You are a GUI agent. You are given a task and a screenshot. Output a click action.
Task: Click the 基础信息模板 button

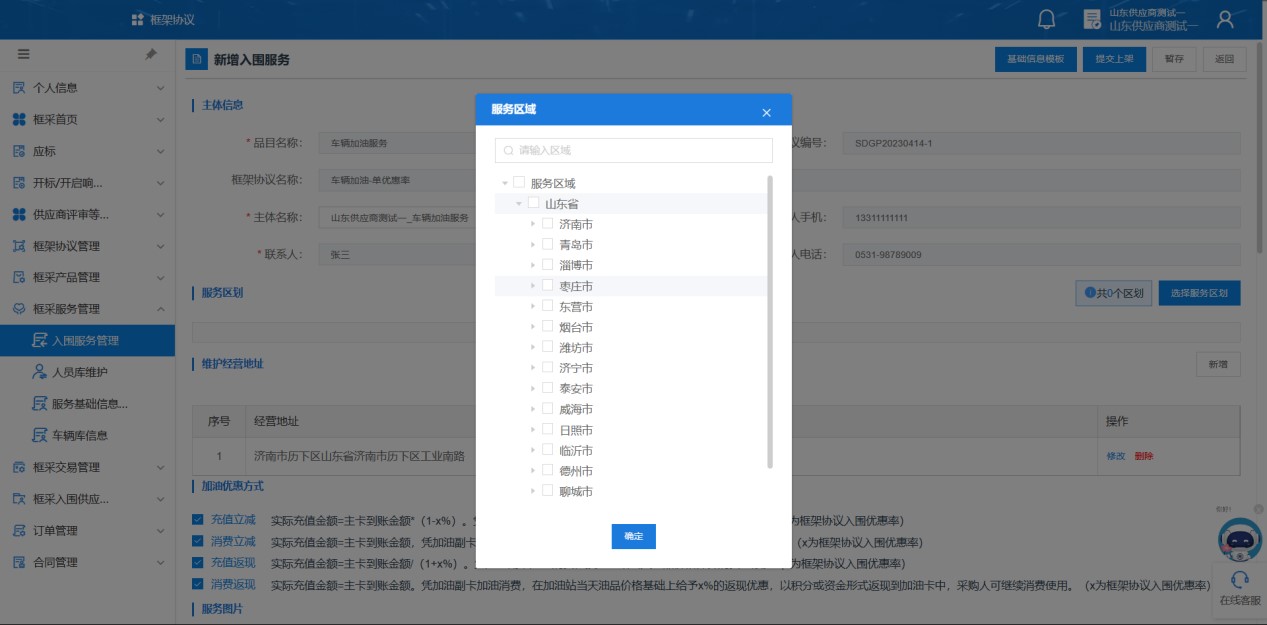coord(1036,59)
